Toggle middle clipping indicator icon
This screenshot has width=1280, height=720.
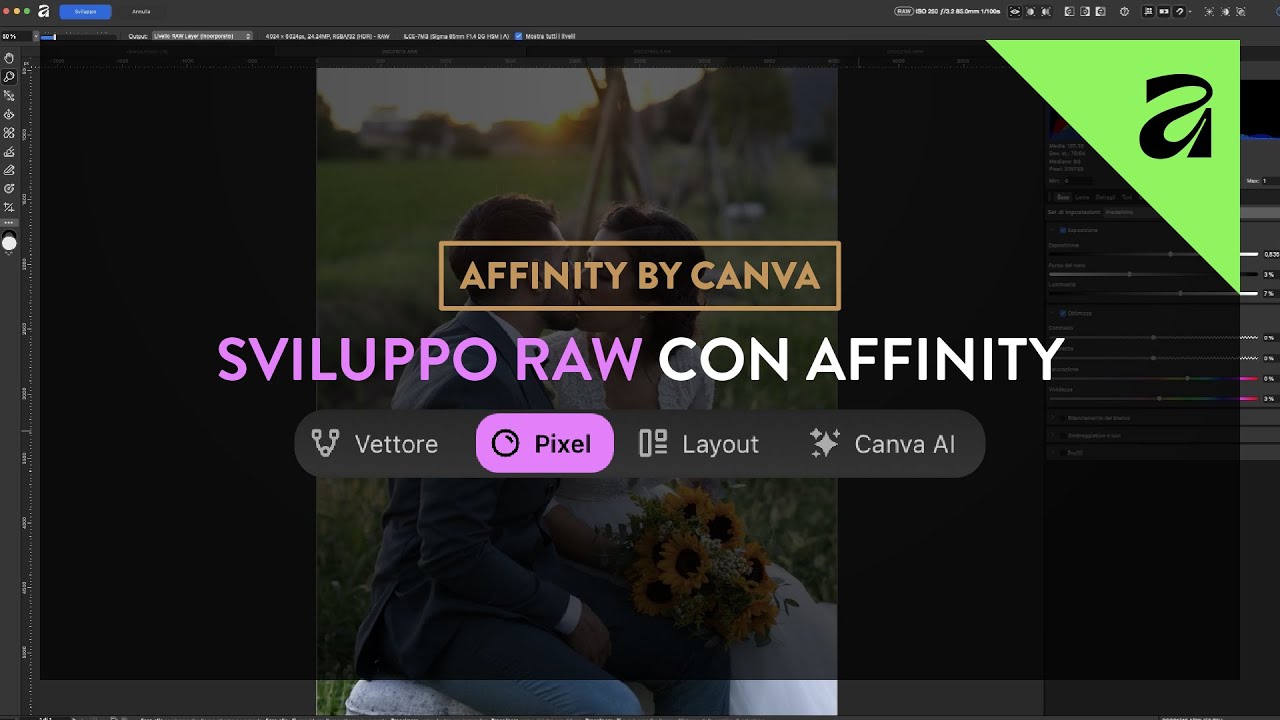[1085, 11]
